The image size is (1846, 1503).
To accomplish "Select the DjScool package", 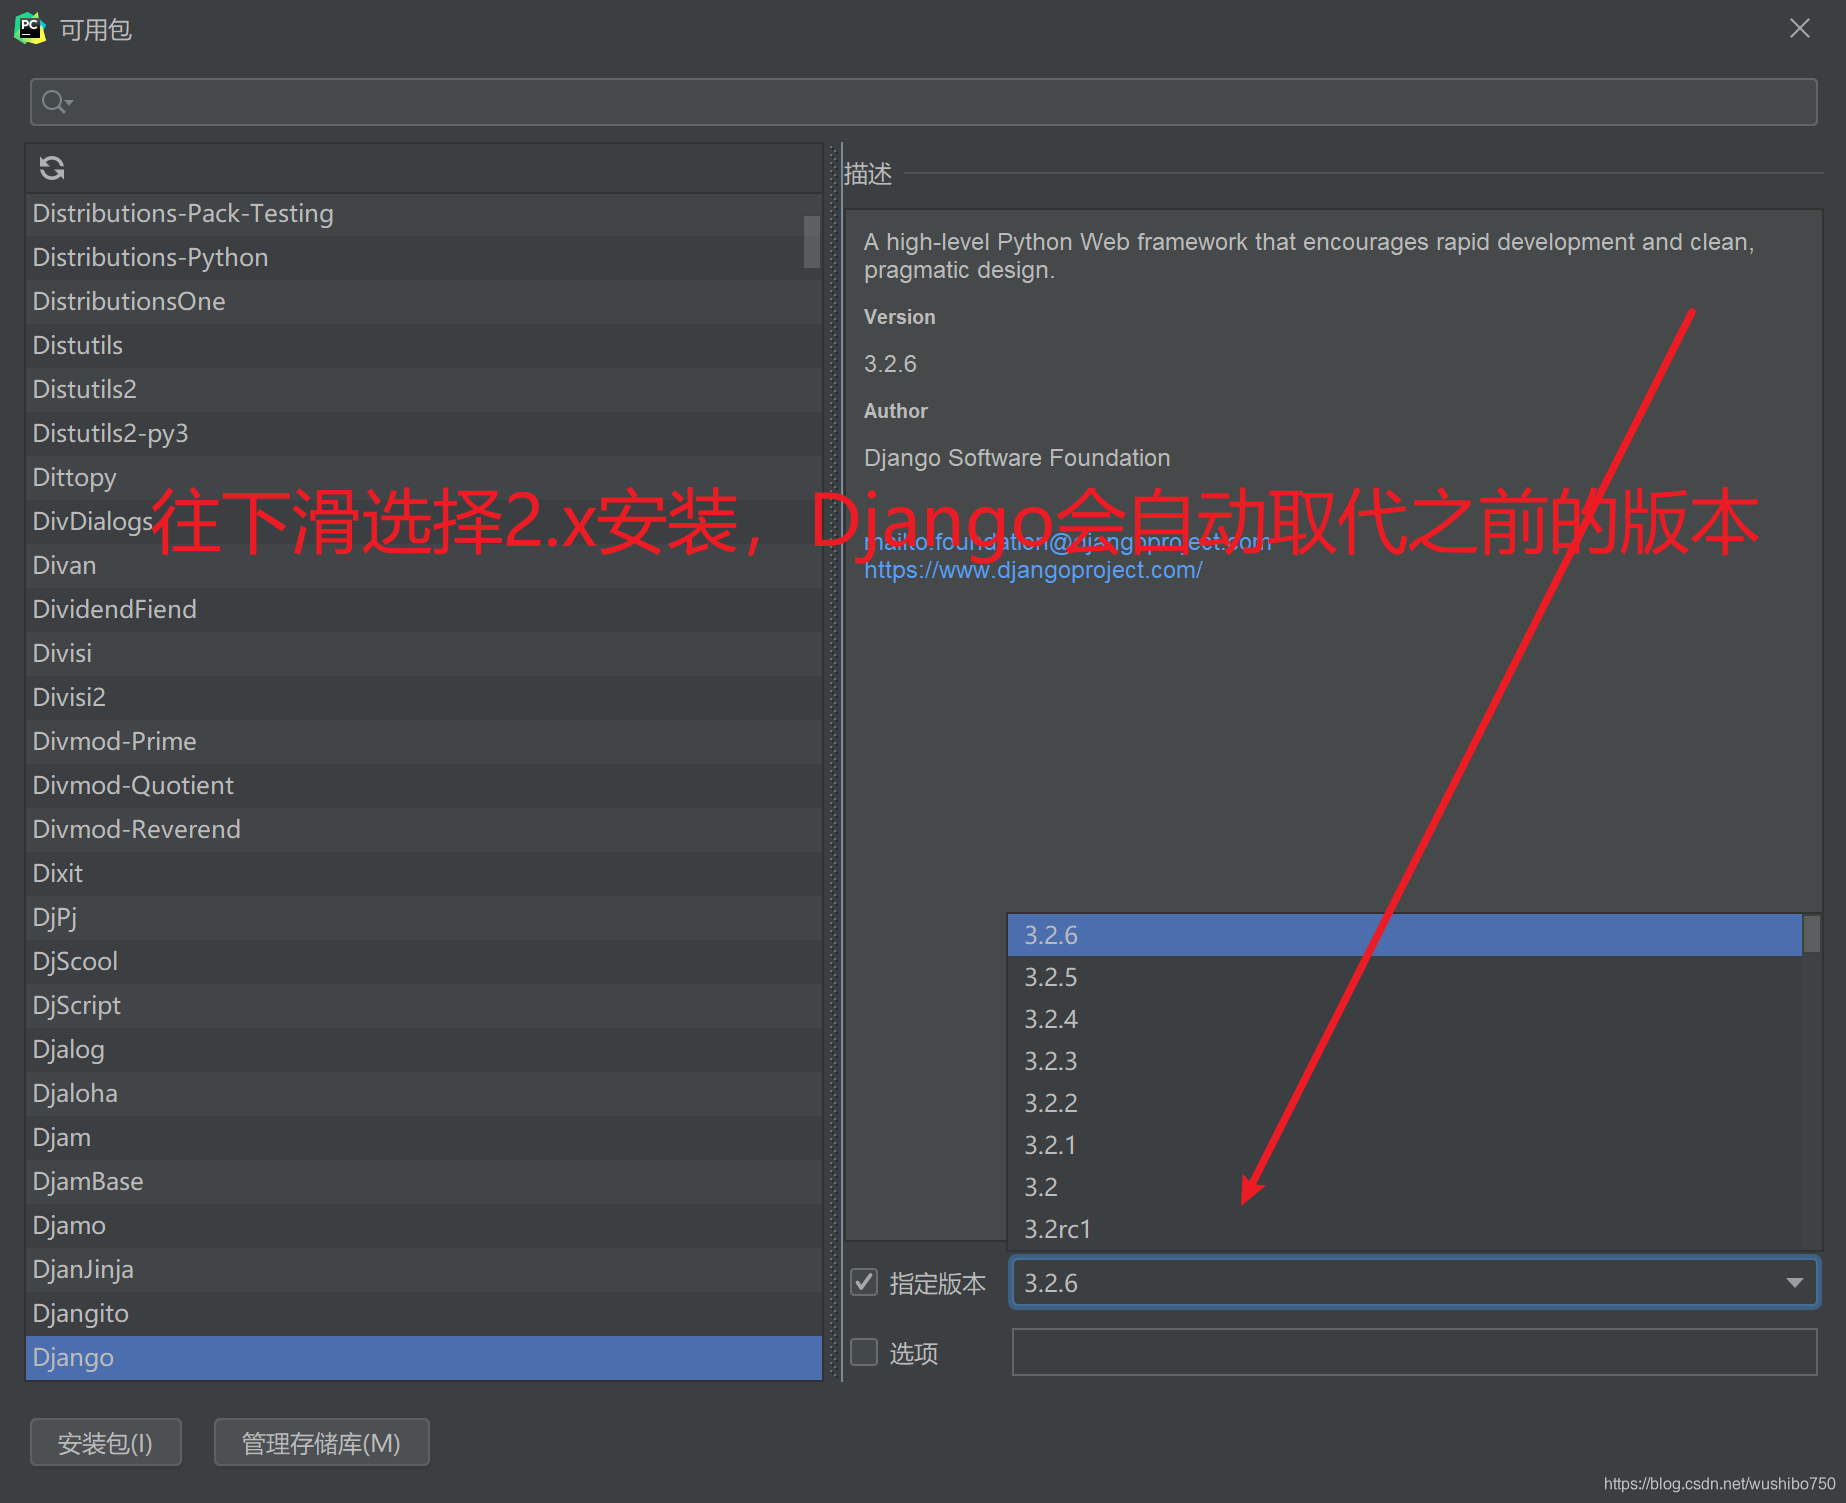I will (424, 962).
